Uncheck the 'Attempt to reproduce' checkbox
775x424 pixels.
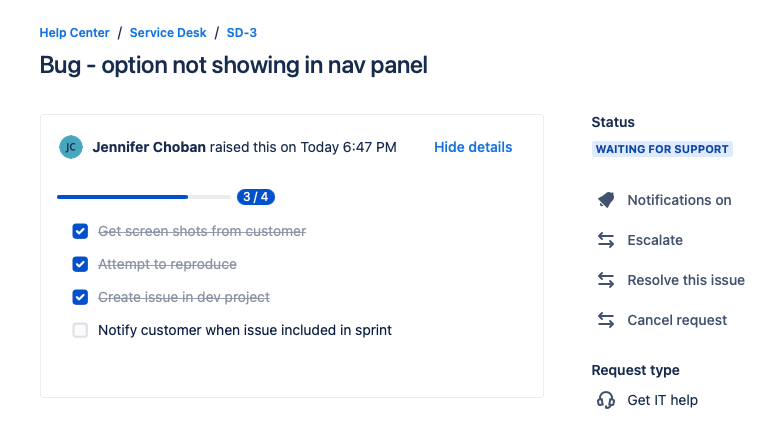[x=80, y=264]
